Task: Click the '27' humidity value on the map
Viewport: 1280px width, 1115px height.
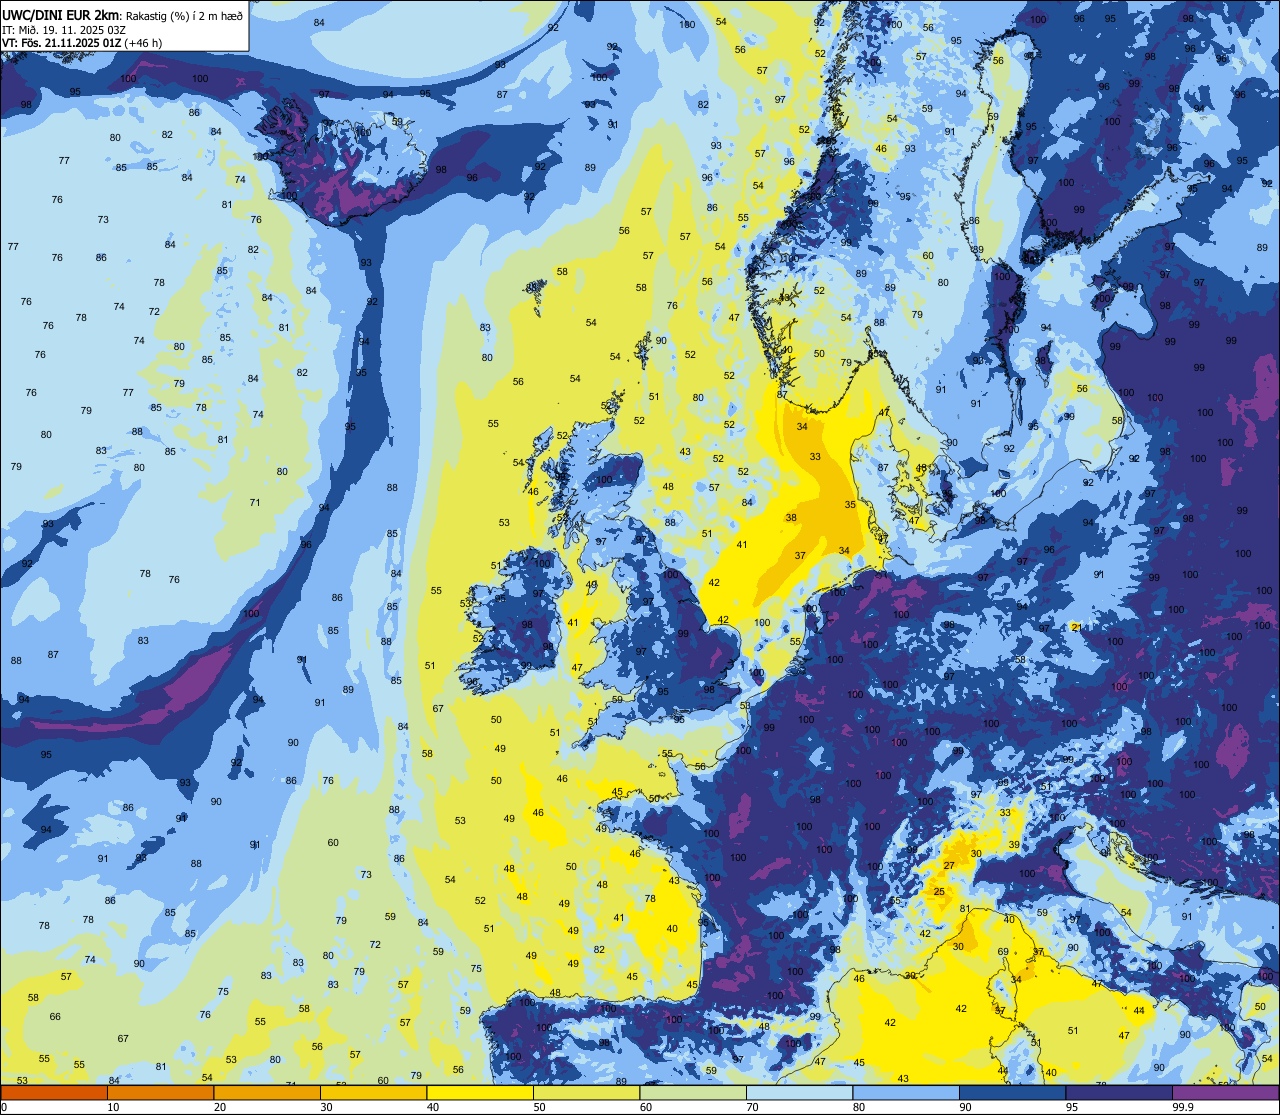Action: [x=949, y=865]
